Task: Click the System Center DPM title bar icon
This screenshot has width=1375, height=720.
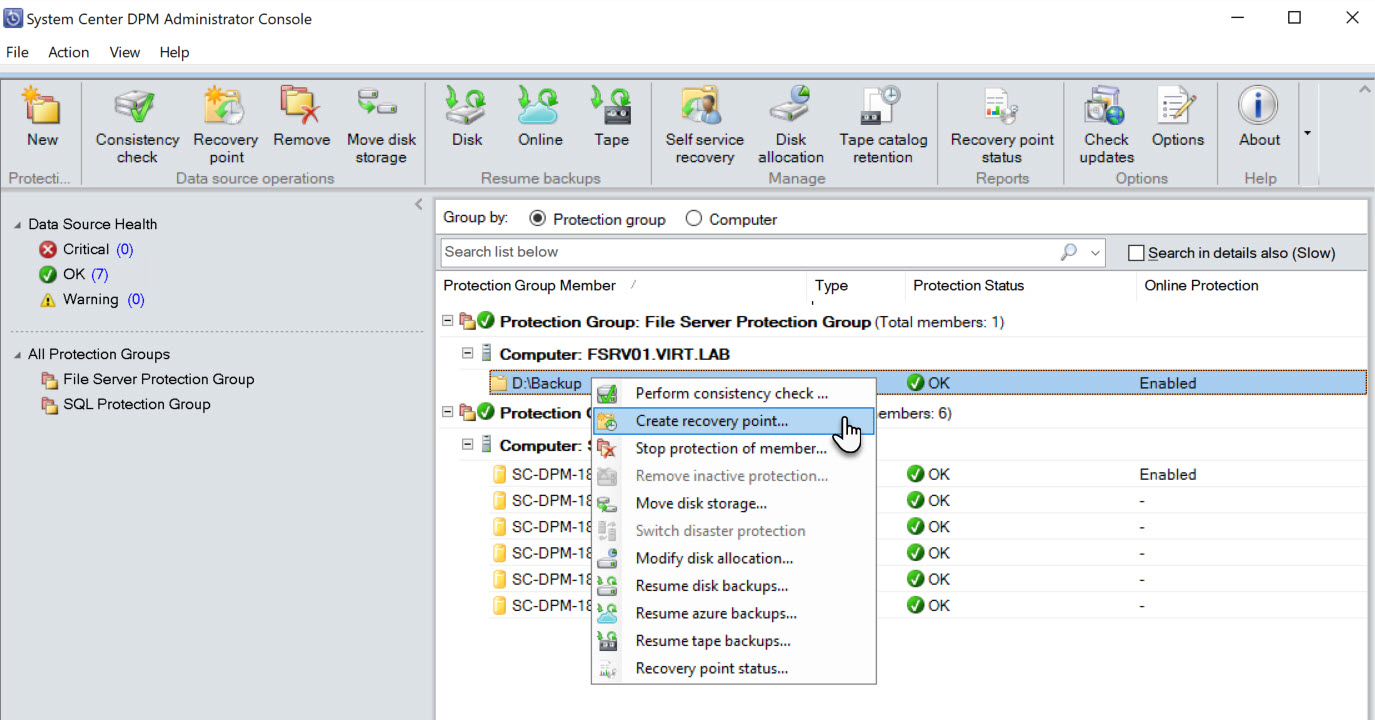Action: click(x=14, y=18)
